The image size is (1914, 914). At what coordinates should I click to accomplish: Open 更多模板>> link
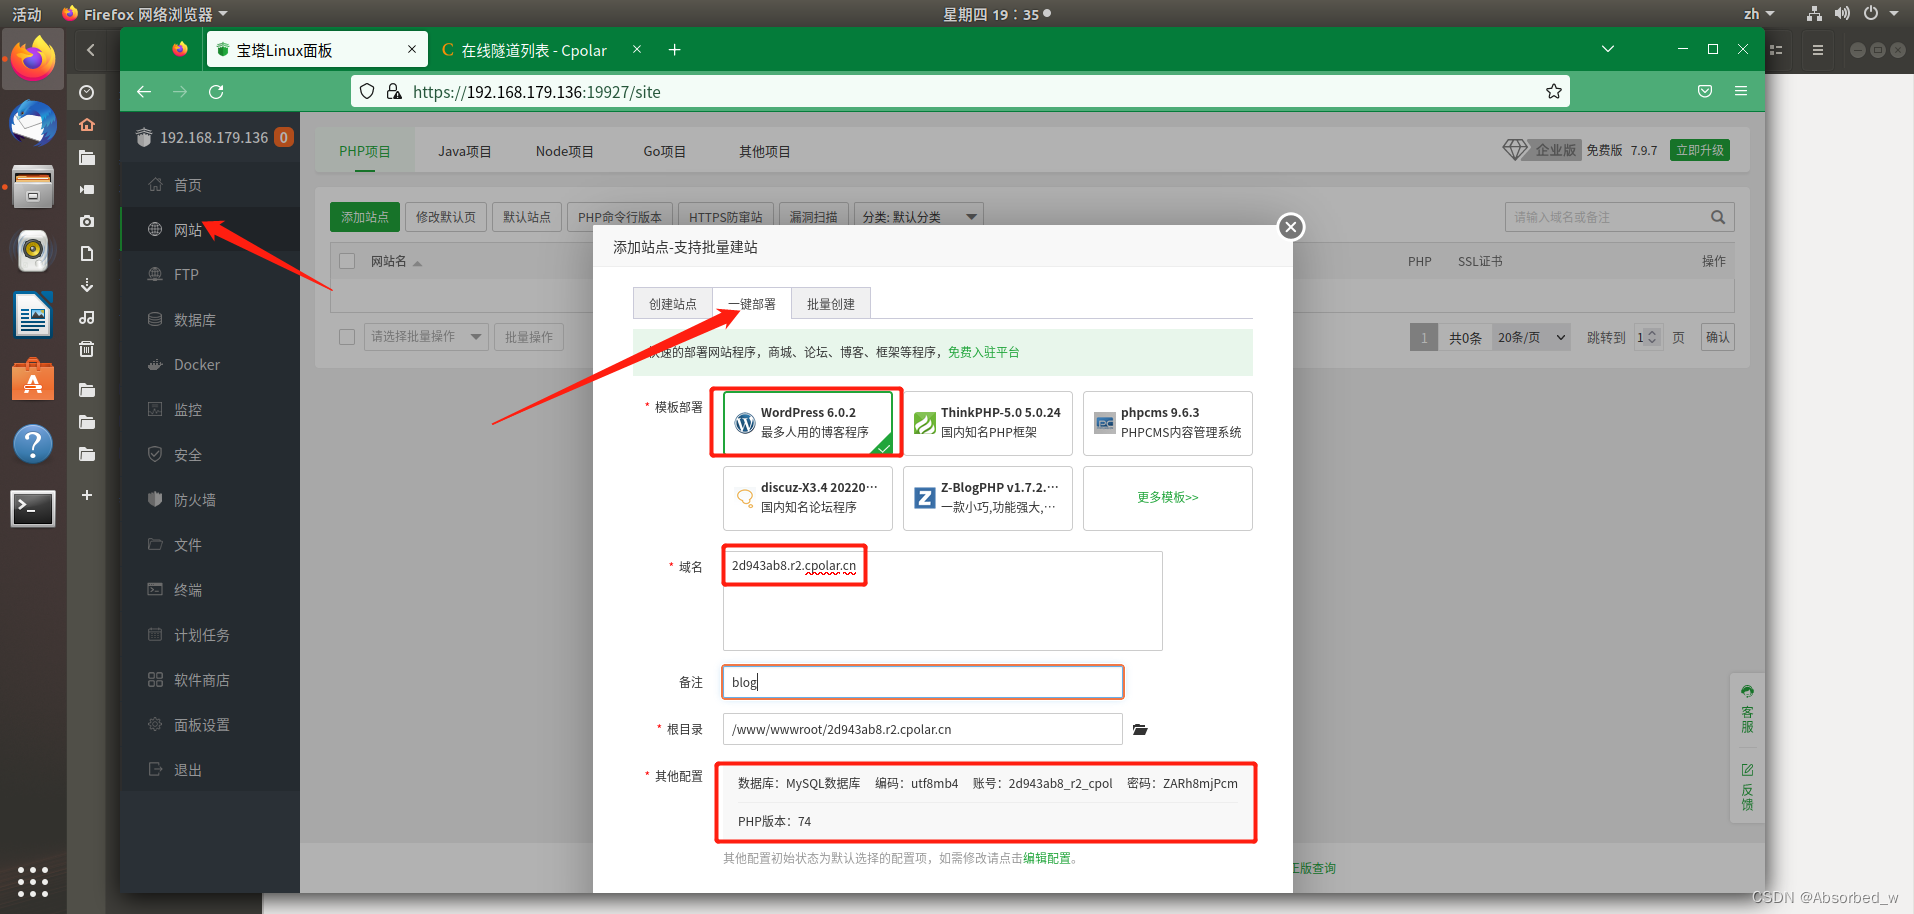point(1168,498)
